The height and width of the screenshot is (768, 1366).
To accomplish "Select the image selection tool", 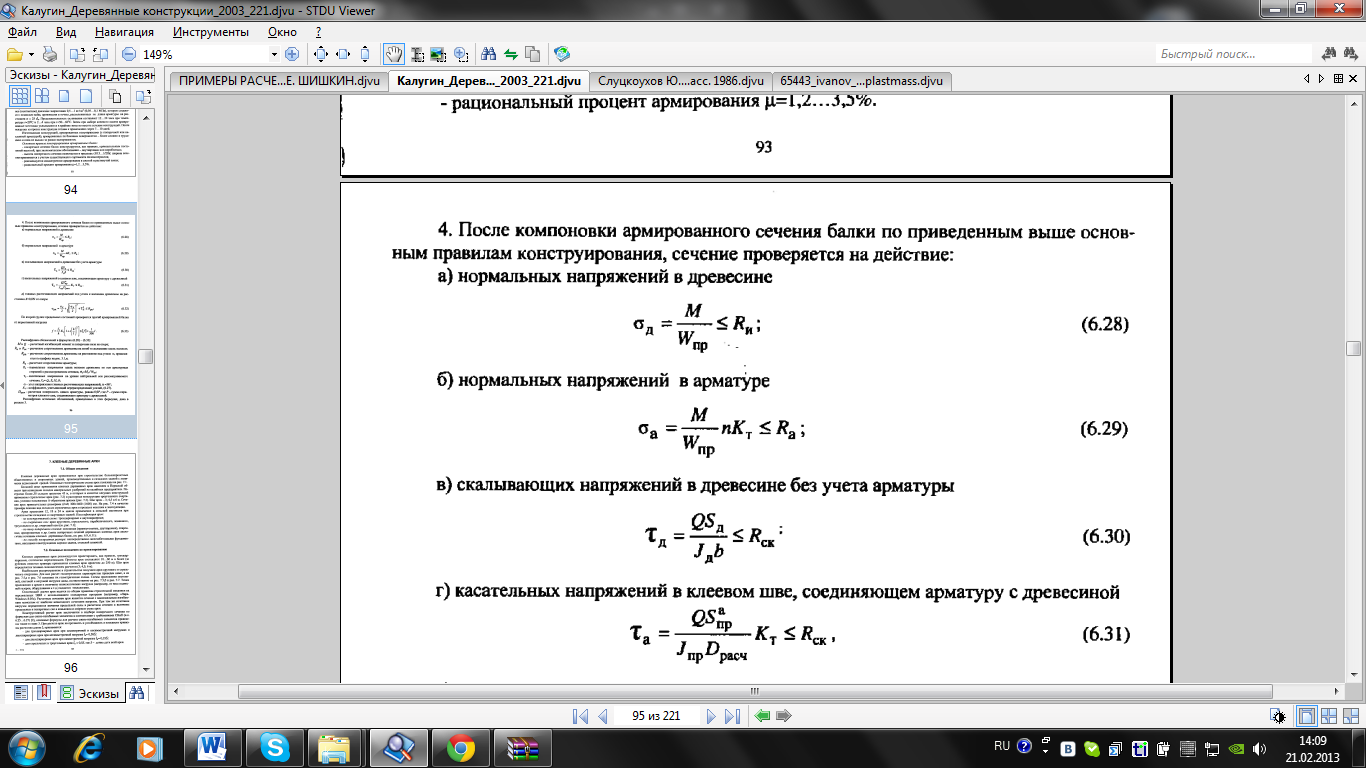I will click(438, 54).
